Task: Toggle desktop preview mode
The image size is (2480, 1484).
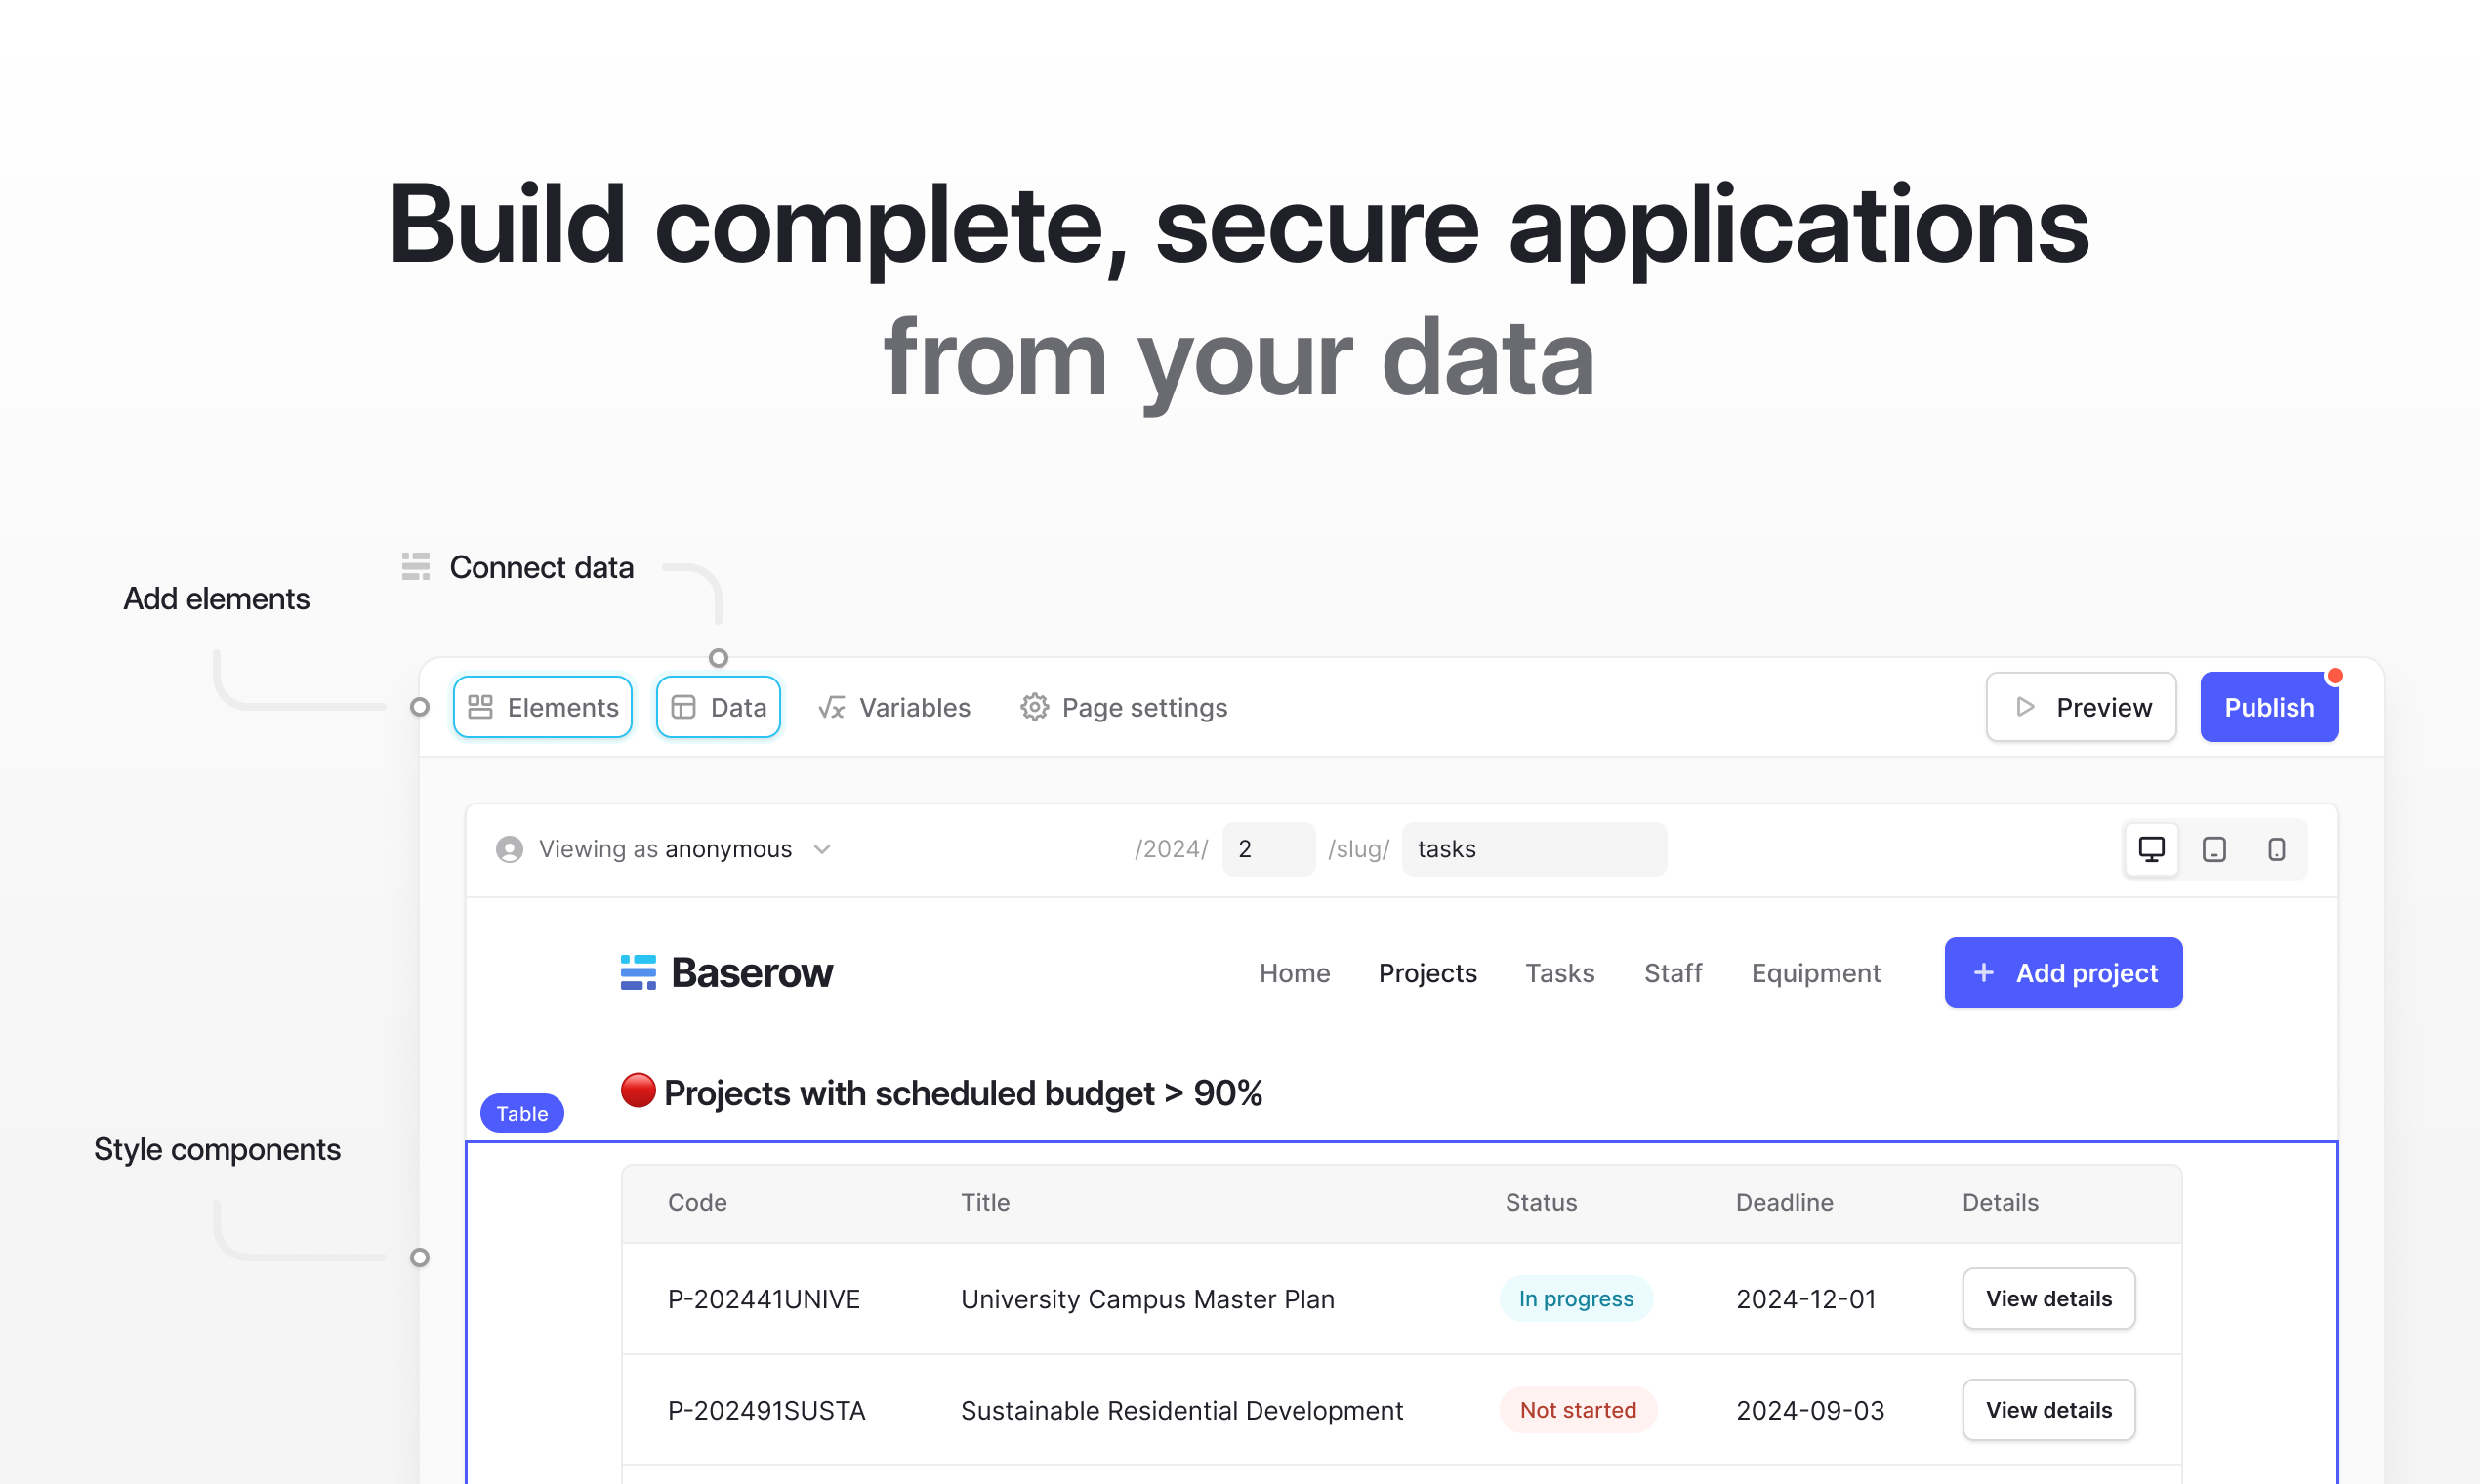Action: pos(2151,849)
